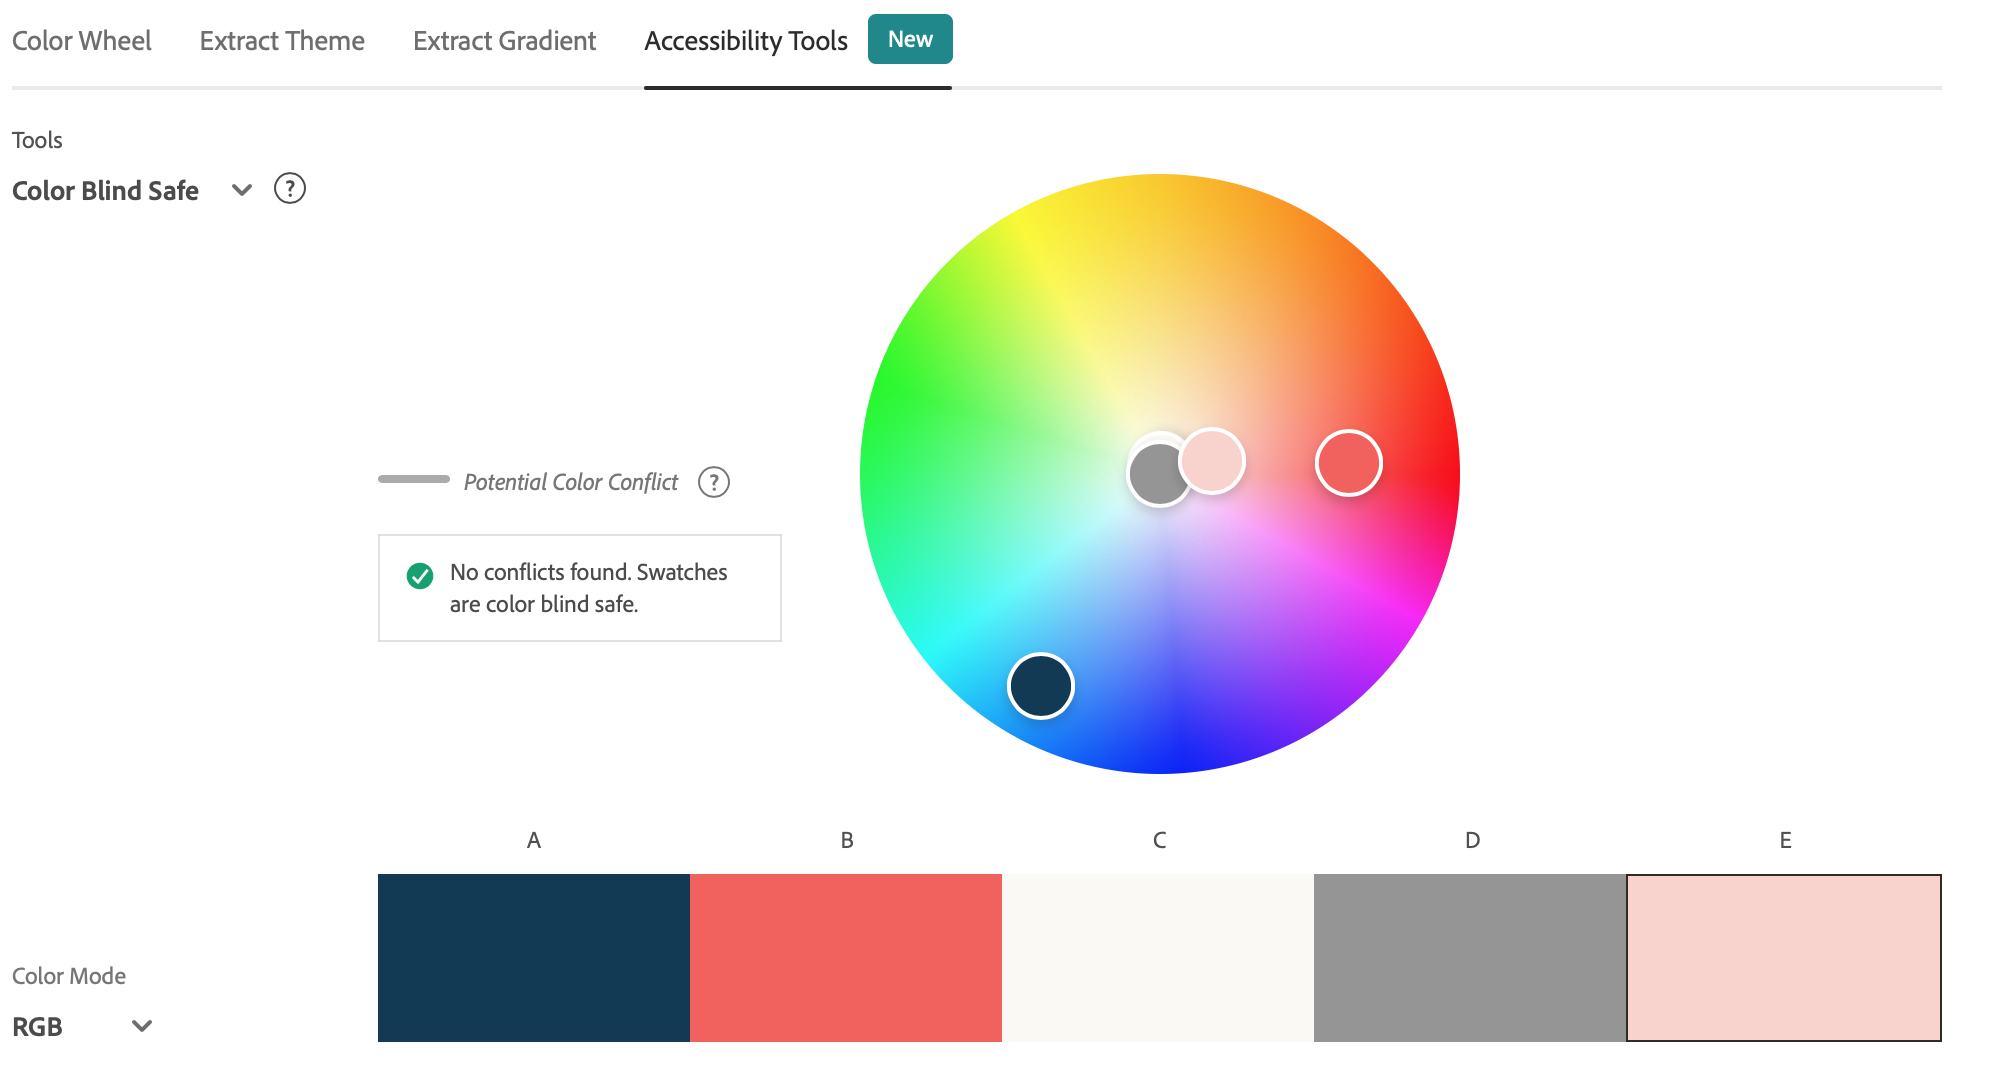Screen dimensions: 2002x1074
Task: Click the Accessibility Tools tab
Action: (745, 41)
